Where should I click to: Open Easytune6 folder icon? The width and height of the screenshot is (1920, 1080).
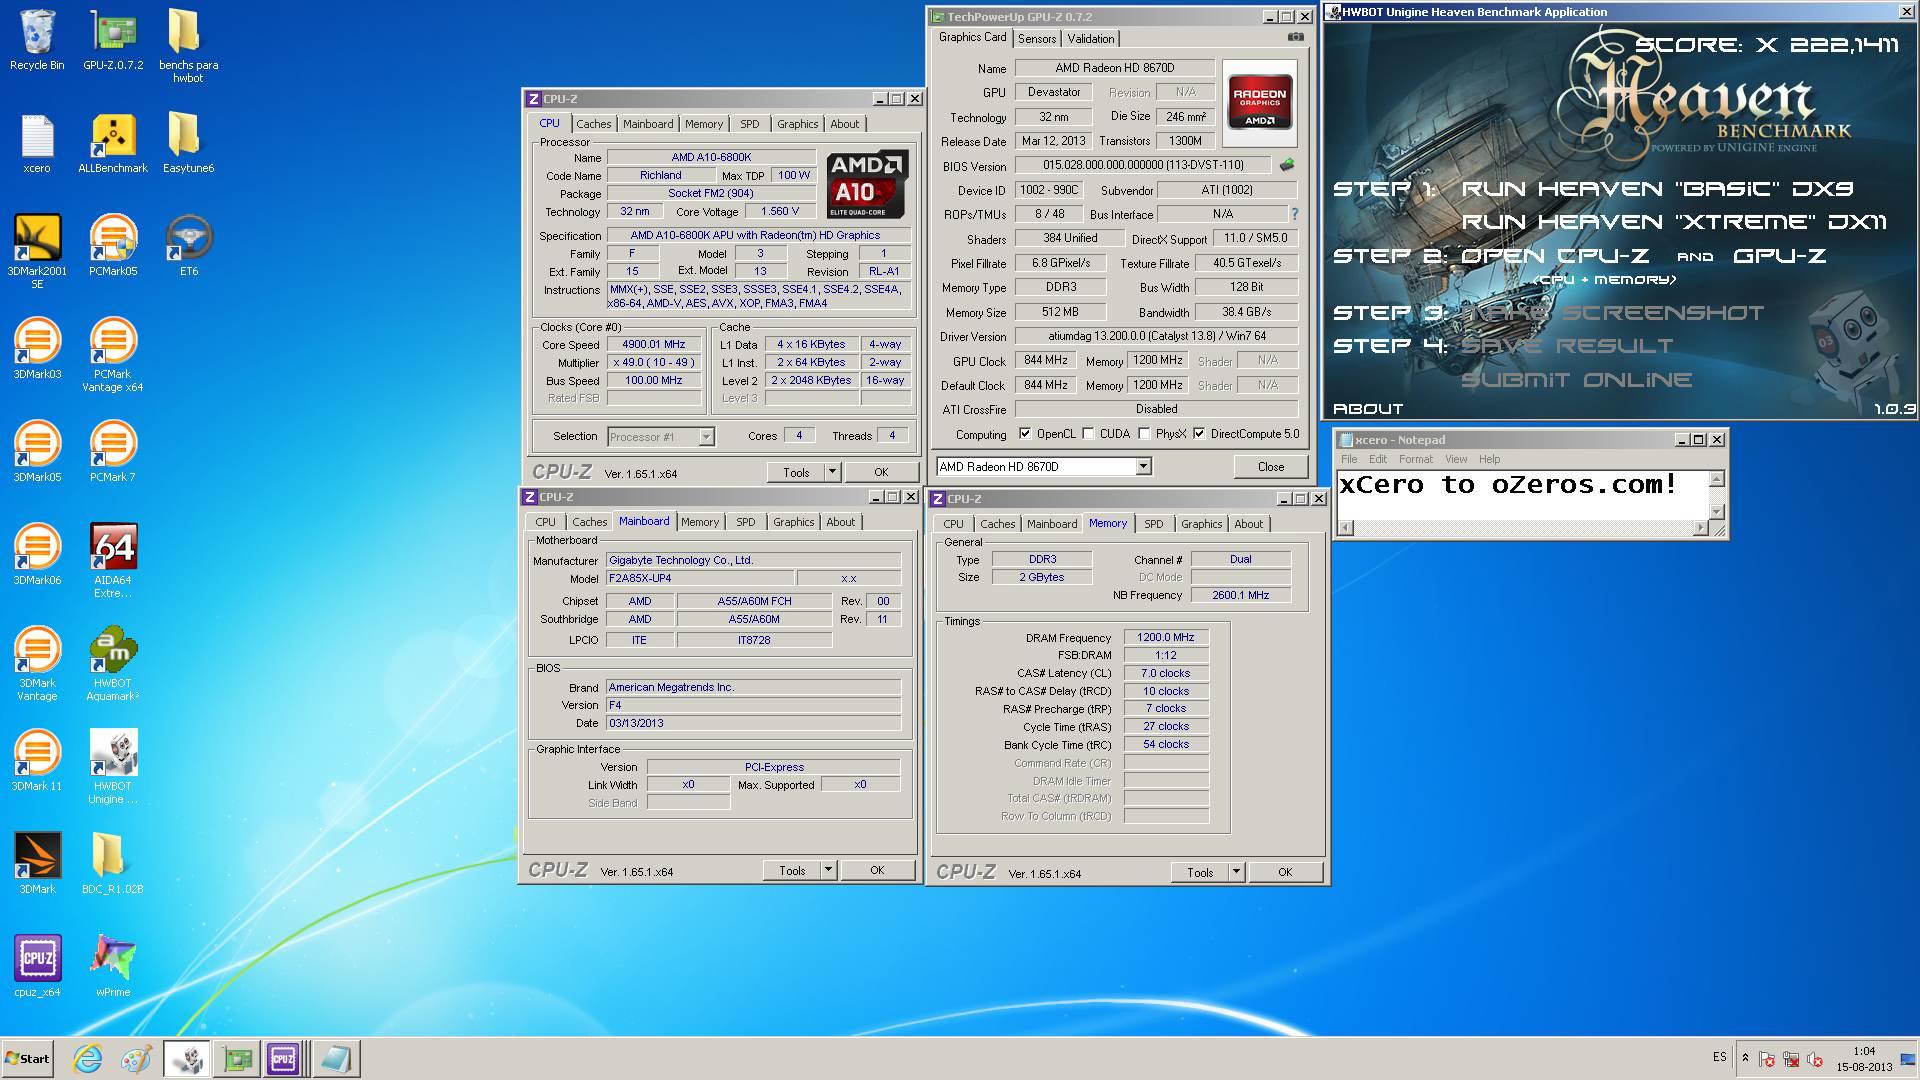point(188,143)
